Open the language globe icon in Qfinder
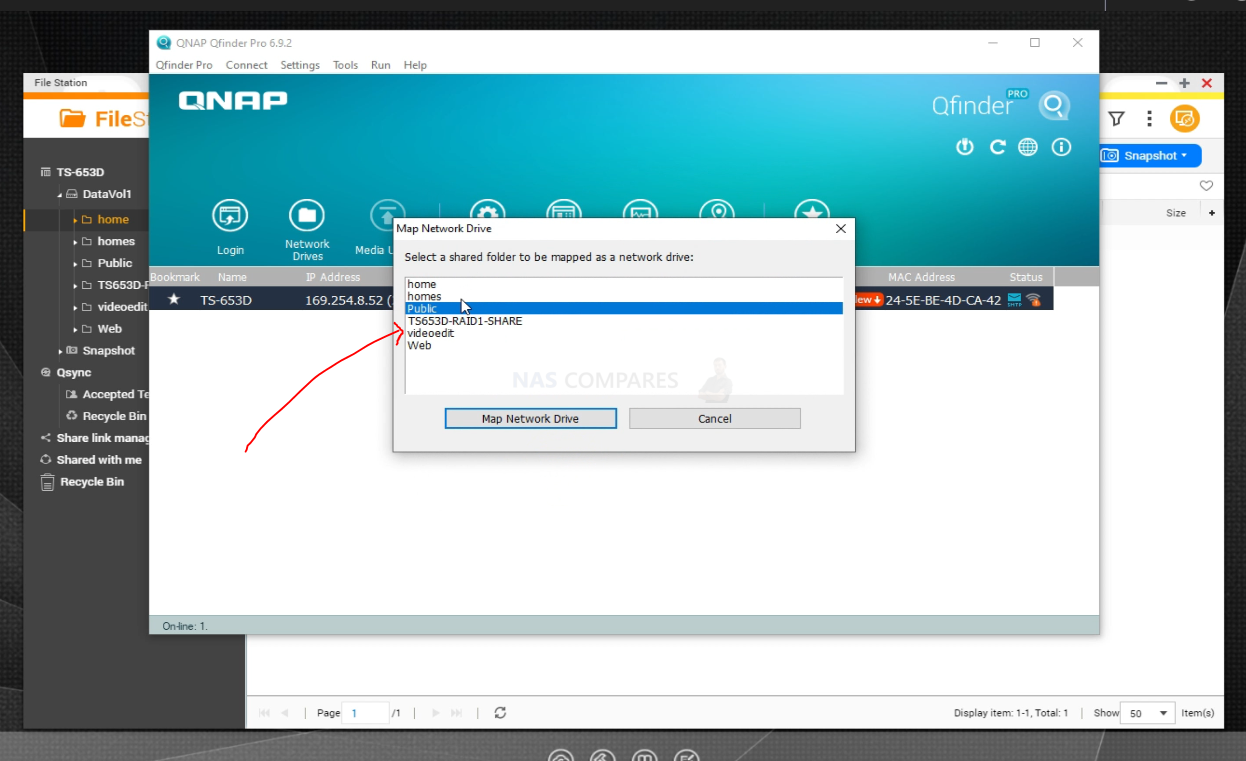The width and height of the screenshot is (1246, 761). click(x=1028, y=147)
